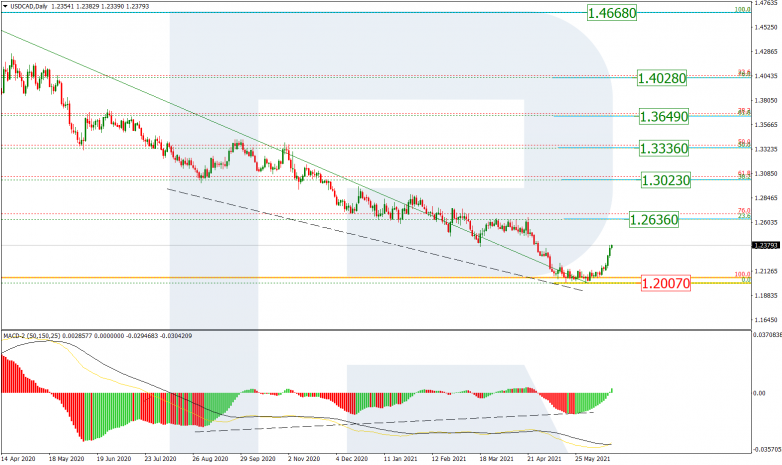The image size is (782, 465).
Task: Click the 1.46680 Fibonacci level label
Action: [612, 13]
